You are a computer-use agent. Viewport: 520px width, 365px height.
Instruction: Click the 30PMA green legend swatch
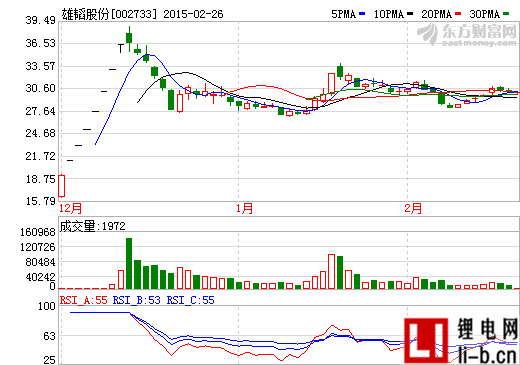coord(506,14)
